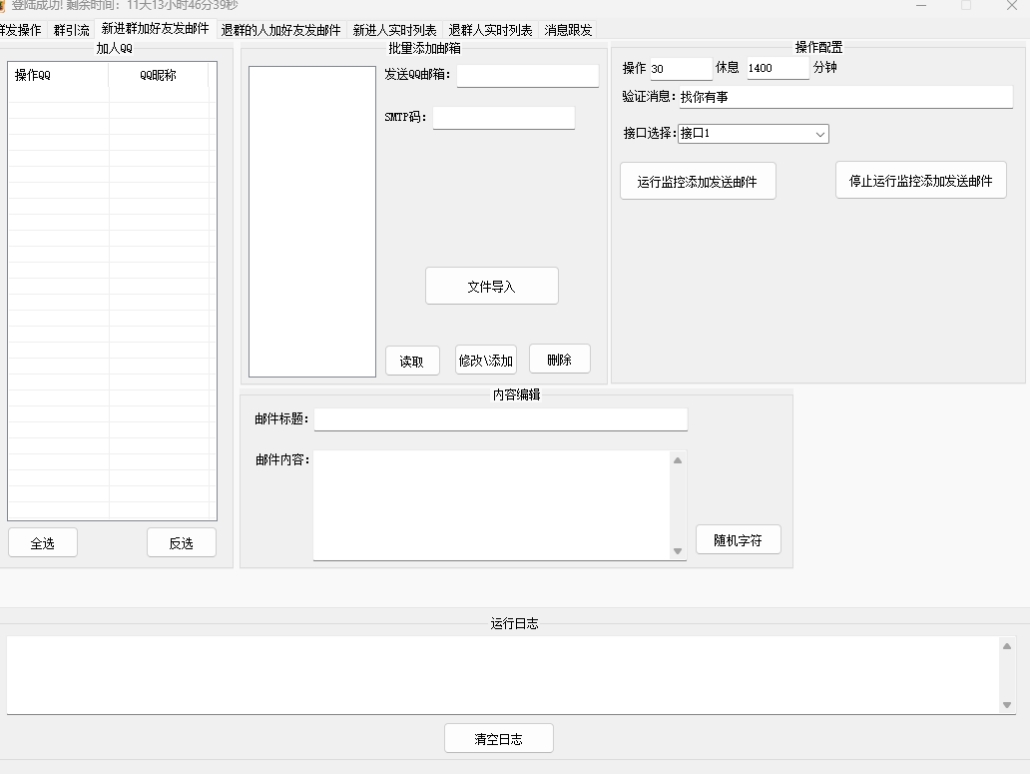Open the 退群的人加好友发邮件 tab

(x=280, y=30)
